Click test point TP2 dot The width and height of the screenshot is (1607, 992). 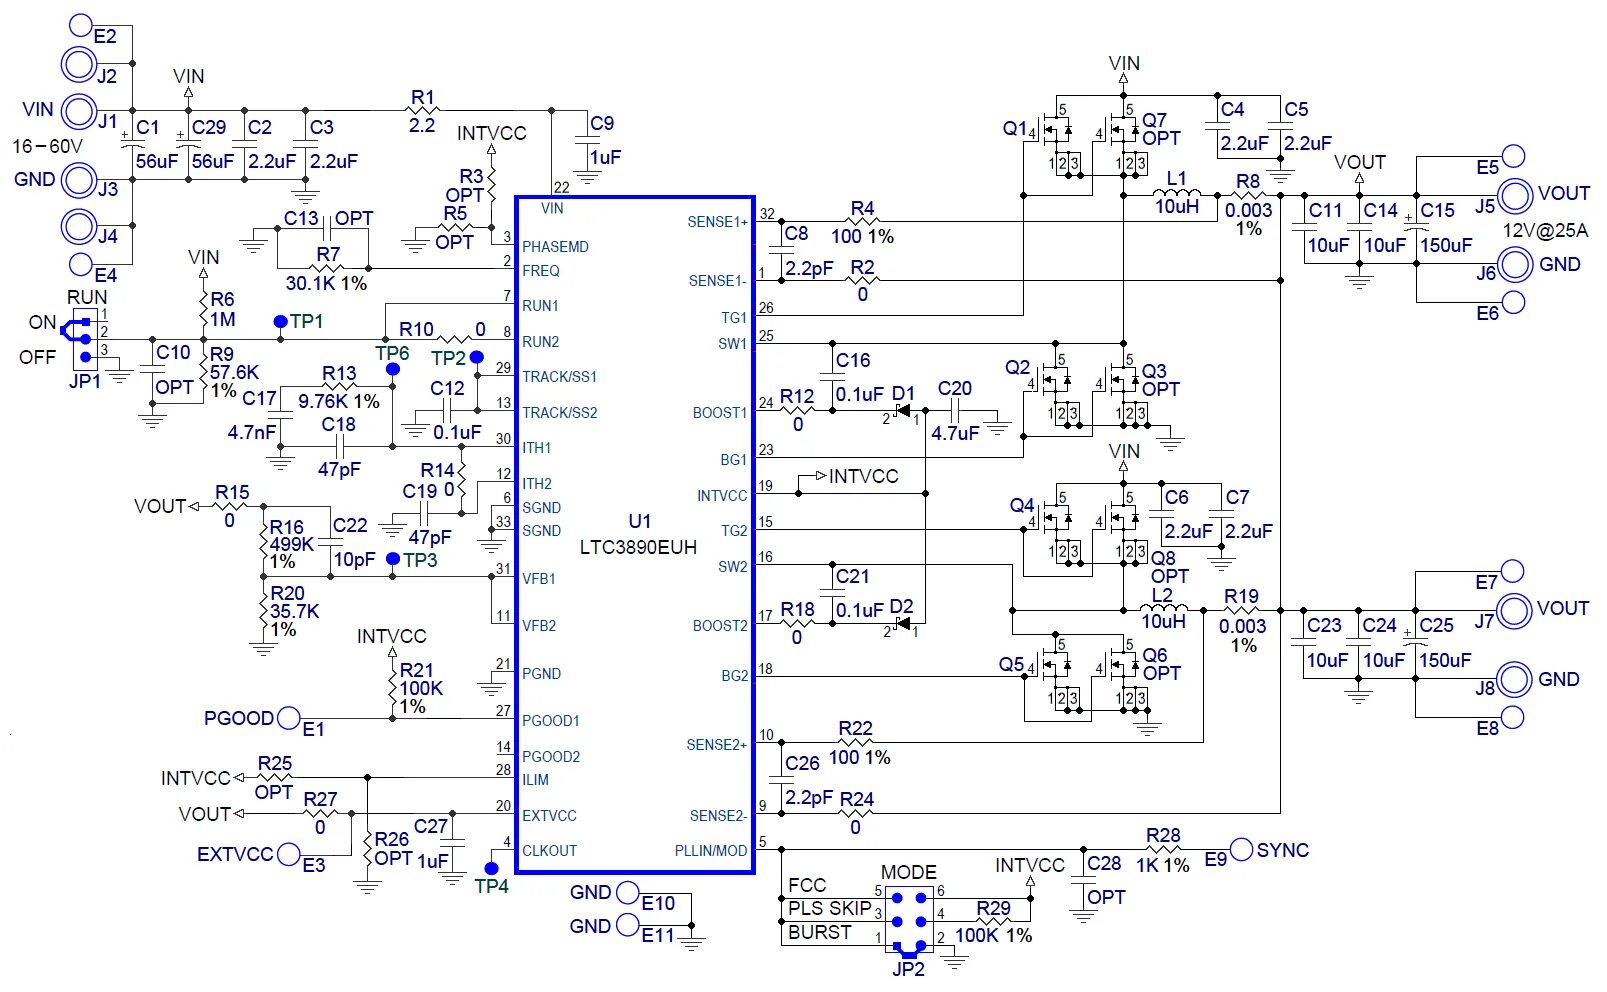tap(477, 357)
